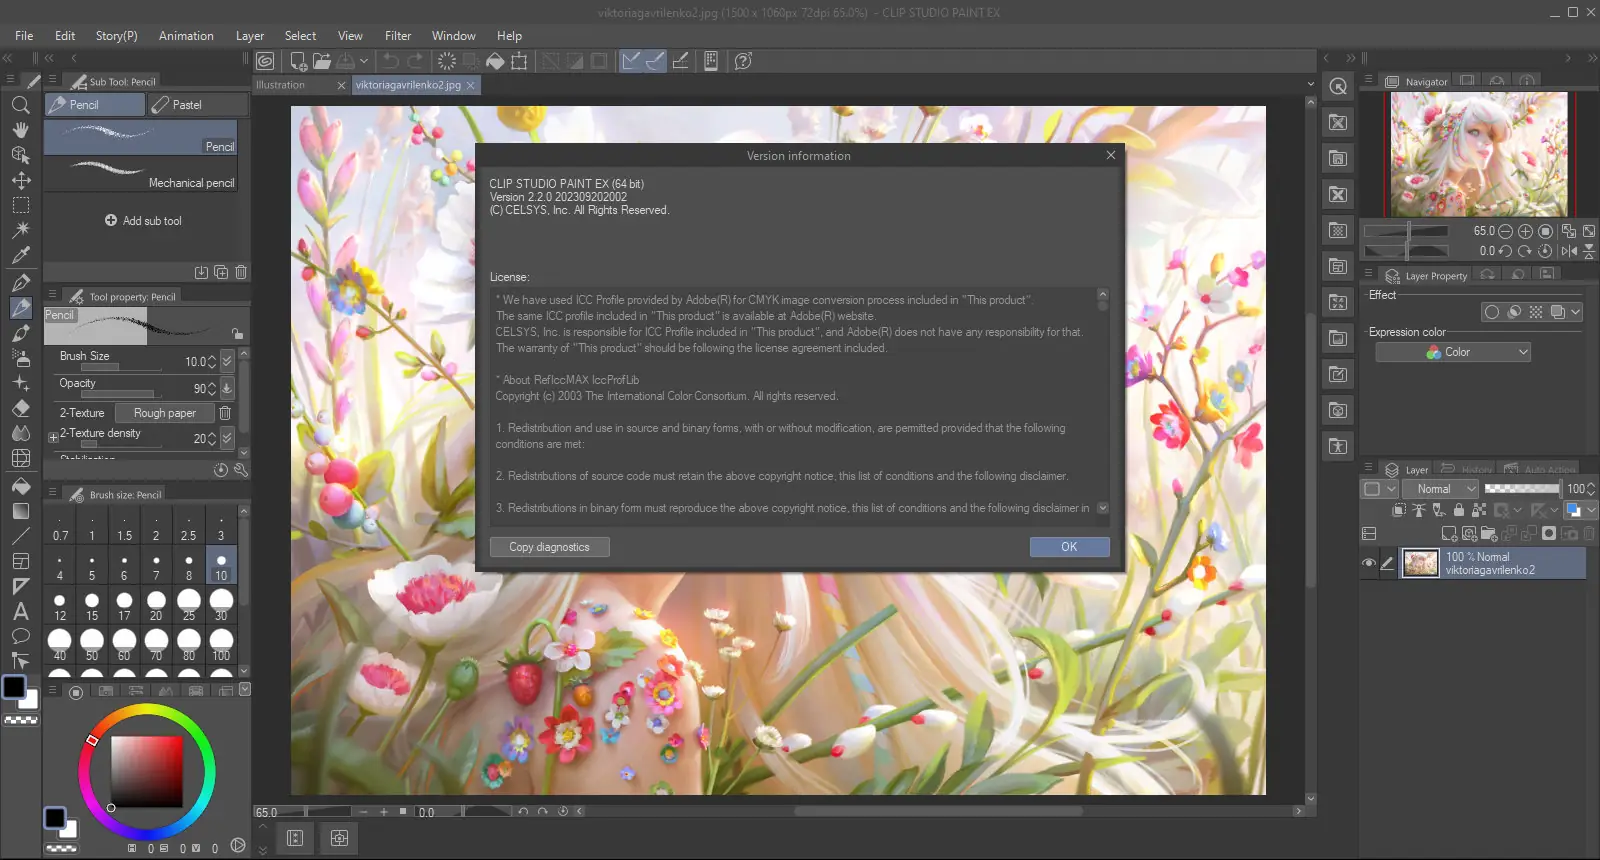Image resolution: width=1600 pixels, height=860 pixels.
Task: Select the Hand move tool
Action: (x=20, y=130)
